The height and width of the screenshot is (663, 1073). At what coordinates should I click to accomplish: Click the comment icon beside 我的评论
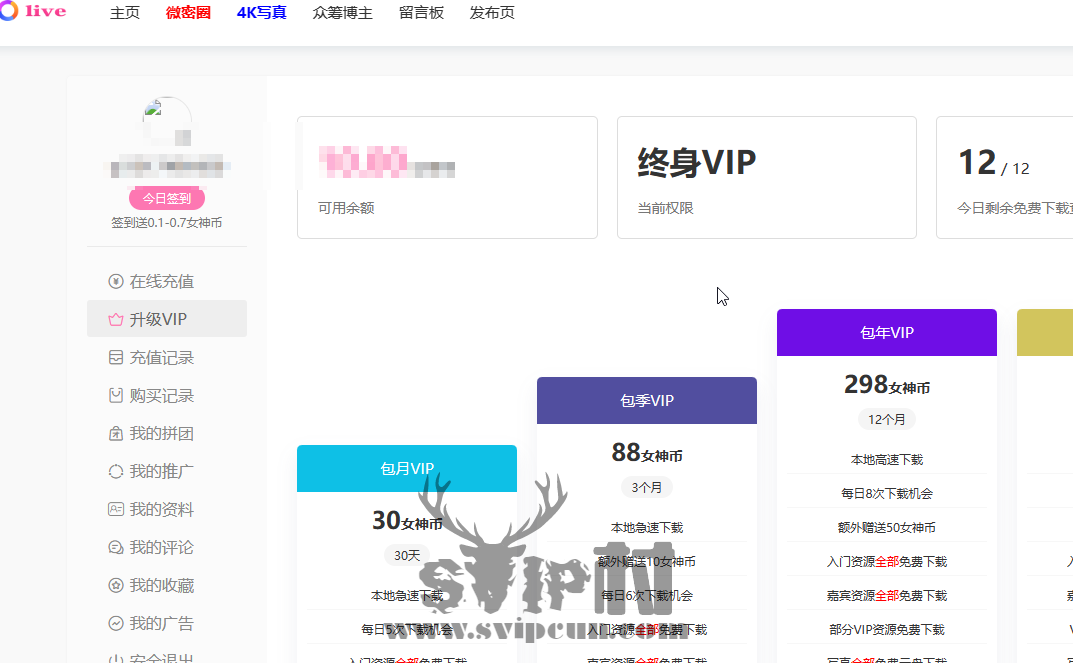coord(116,547)
